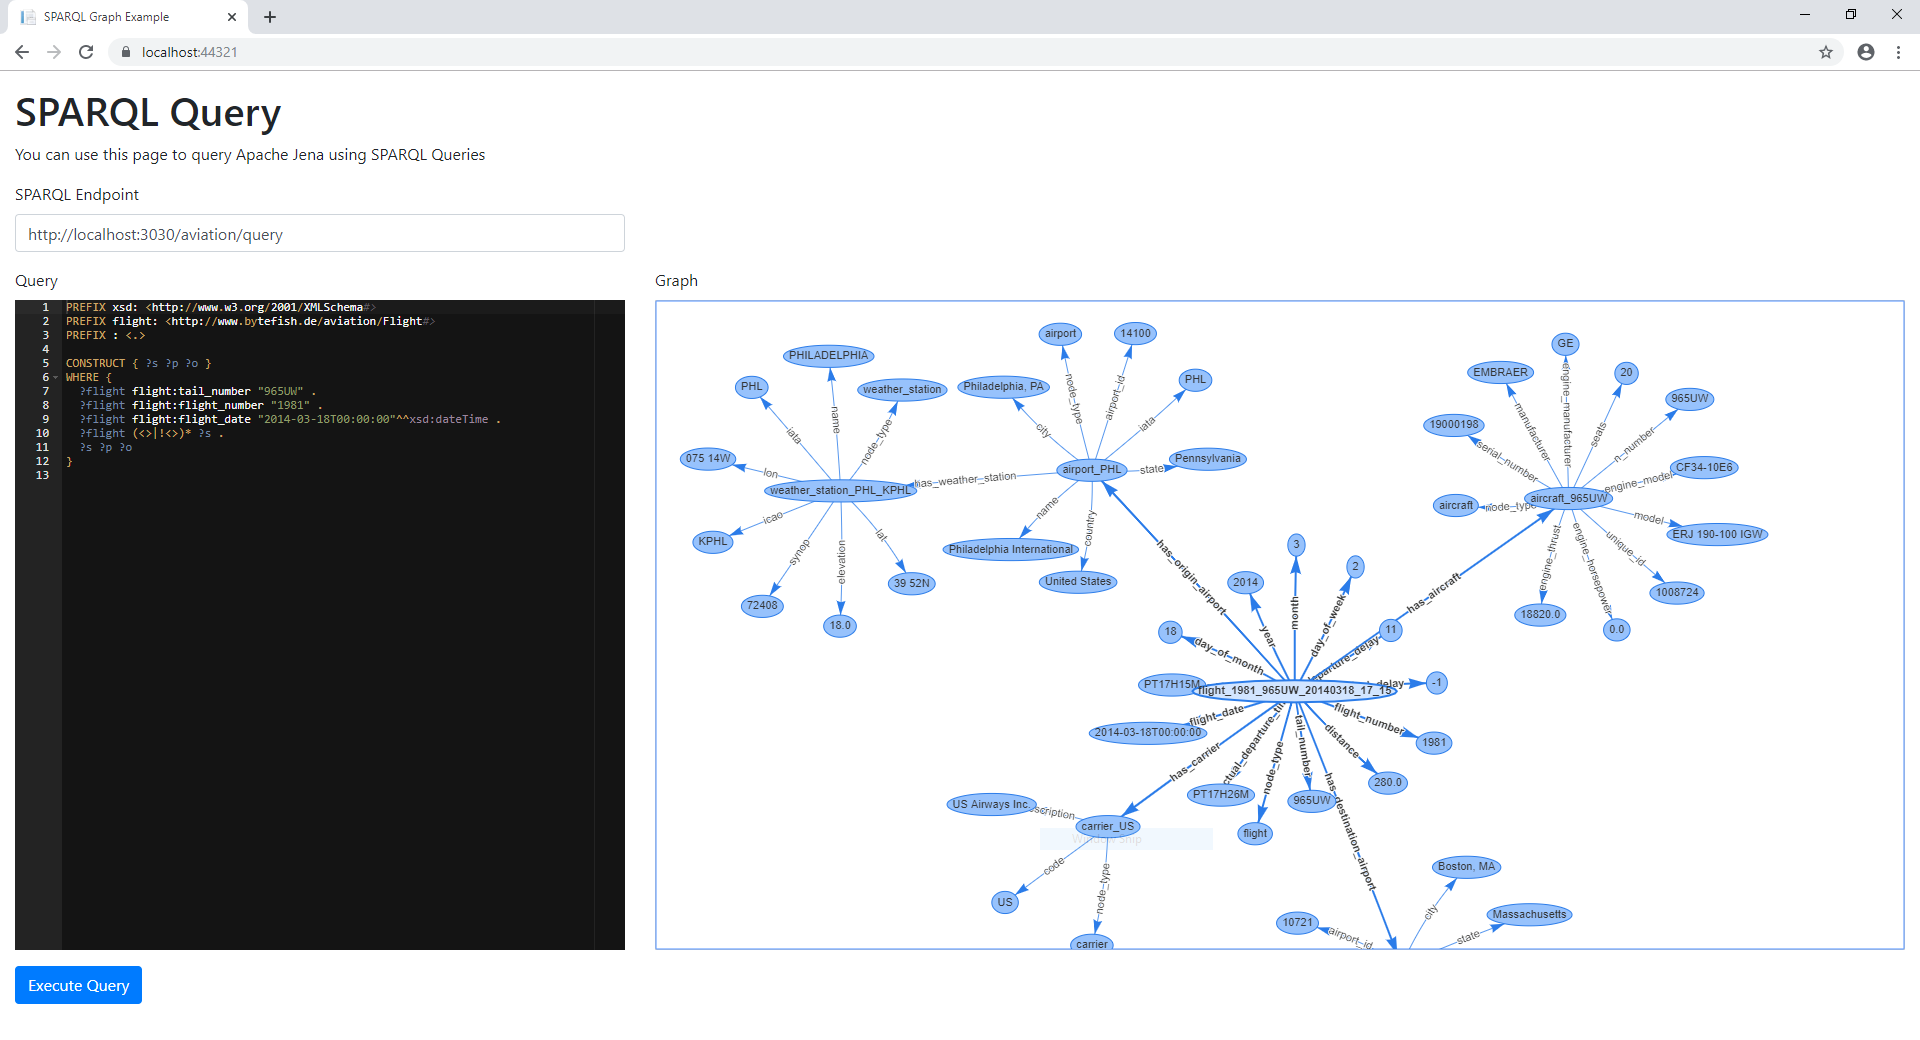Select the 2014-03-18T00:00:00 node

[1147, 732]
